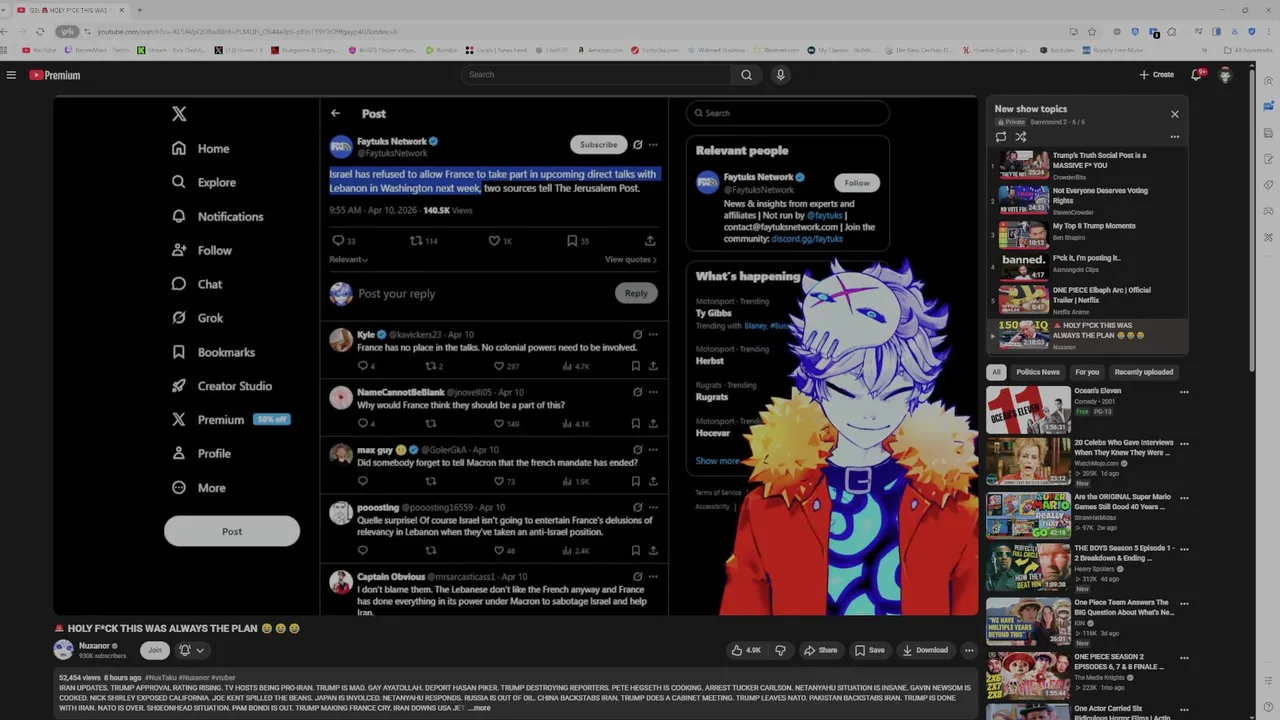Expand notification bell dropdown for Nuxanor

coord(191,650)
